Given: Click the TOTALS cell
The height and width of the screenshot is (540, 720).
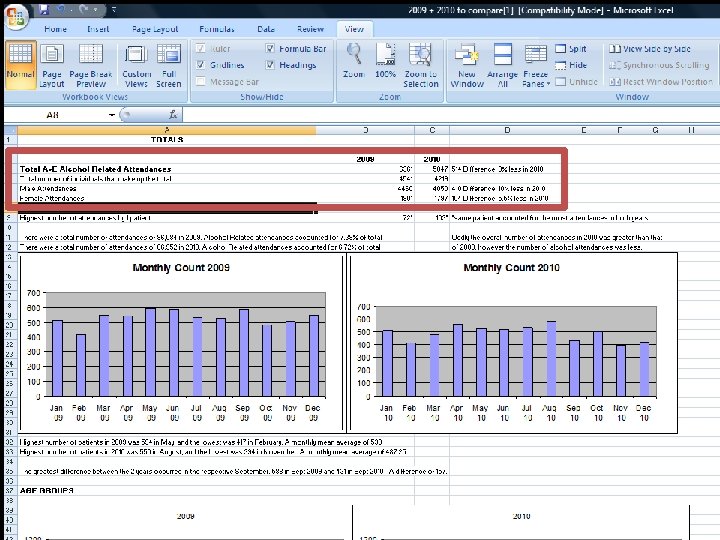Looking at the screenshot, I should point(167,140).
